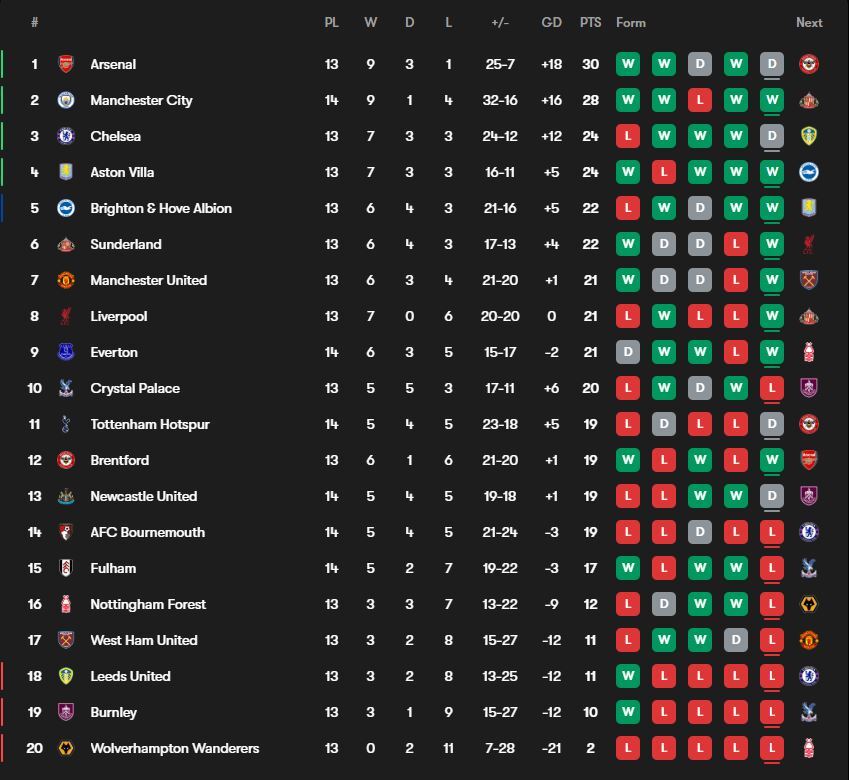Click the Chelsea crest next to the team name
849x780 pixels.
point(66,136)
